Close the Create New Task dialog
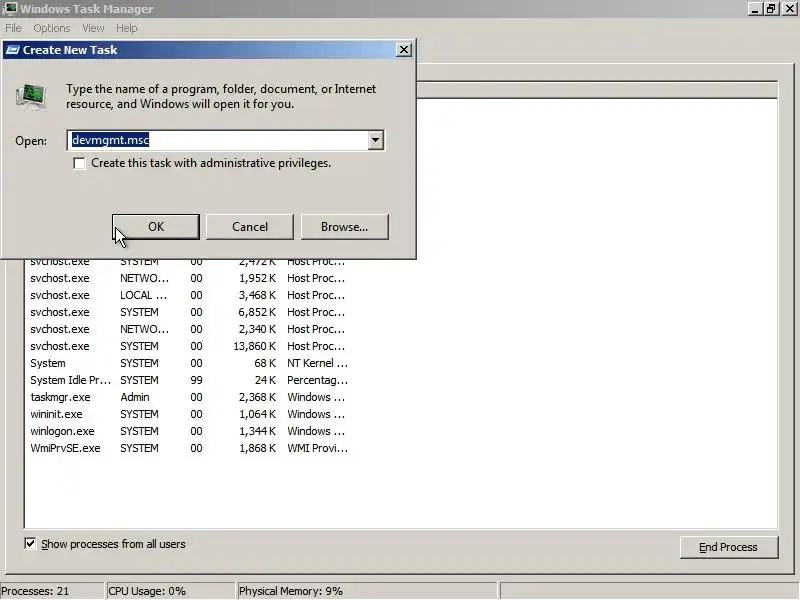The width and height of the screenshot is (800, 600). tap(404, 49)
